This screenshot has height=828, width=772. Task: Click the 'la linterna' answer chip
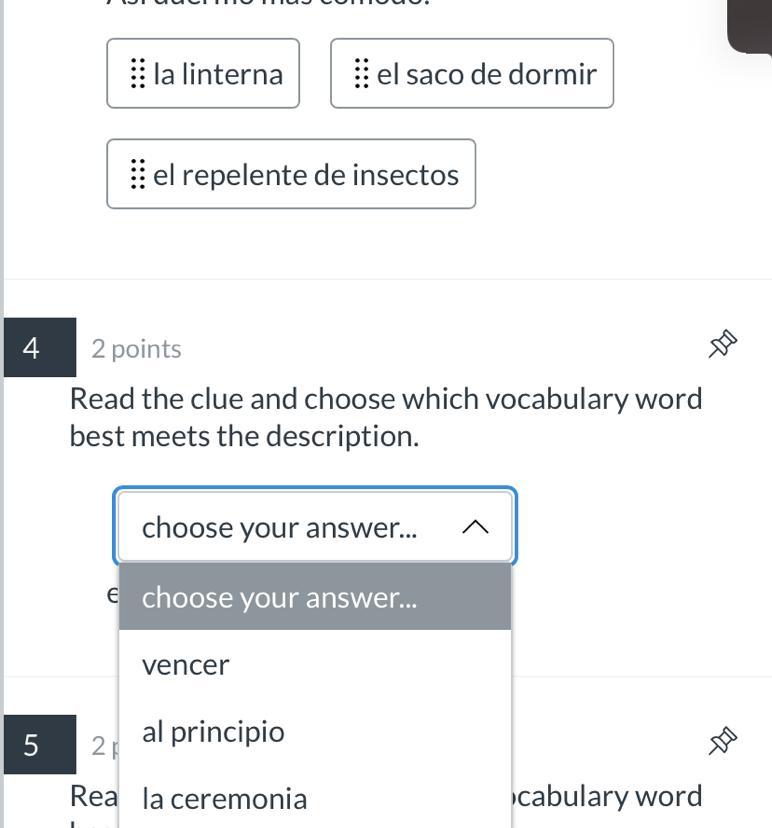[218, 74]
